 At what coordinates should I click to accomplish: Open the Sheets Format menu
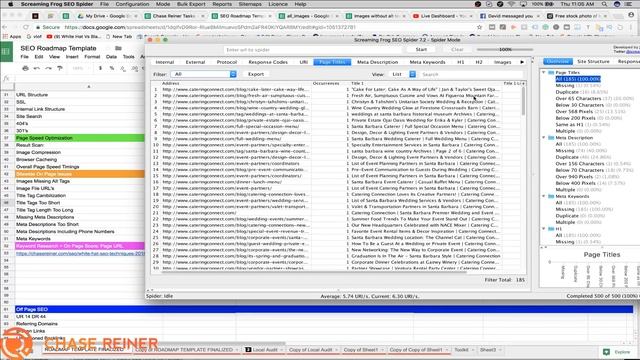tap(92, 57)
